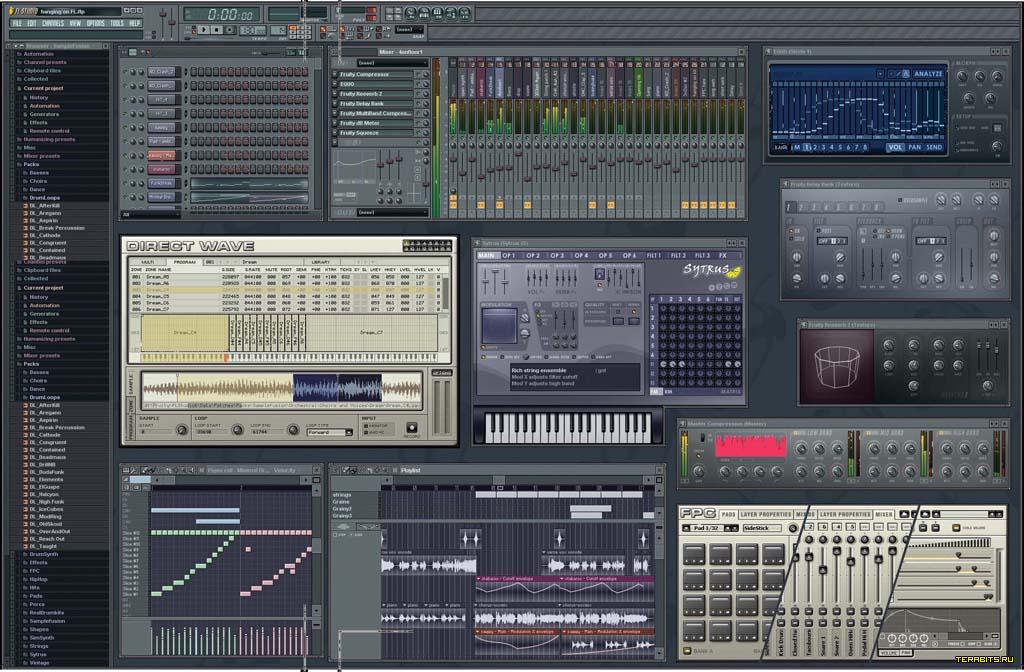Open the FILE menu
Screen dimensions: 1024x672
17,22
